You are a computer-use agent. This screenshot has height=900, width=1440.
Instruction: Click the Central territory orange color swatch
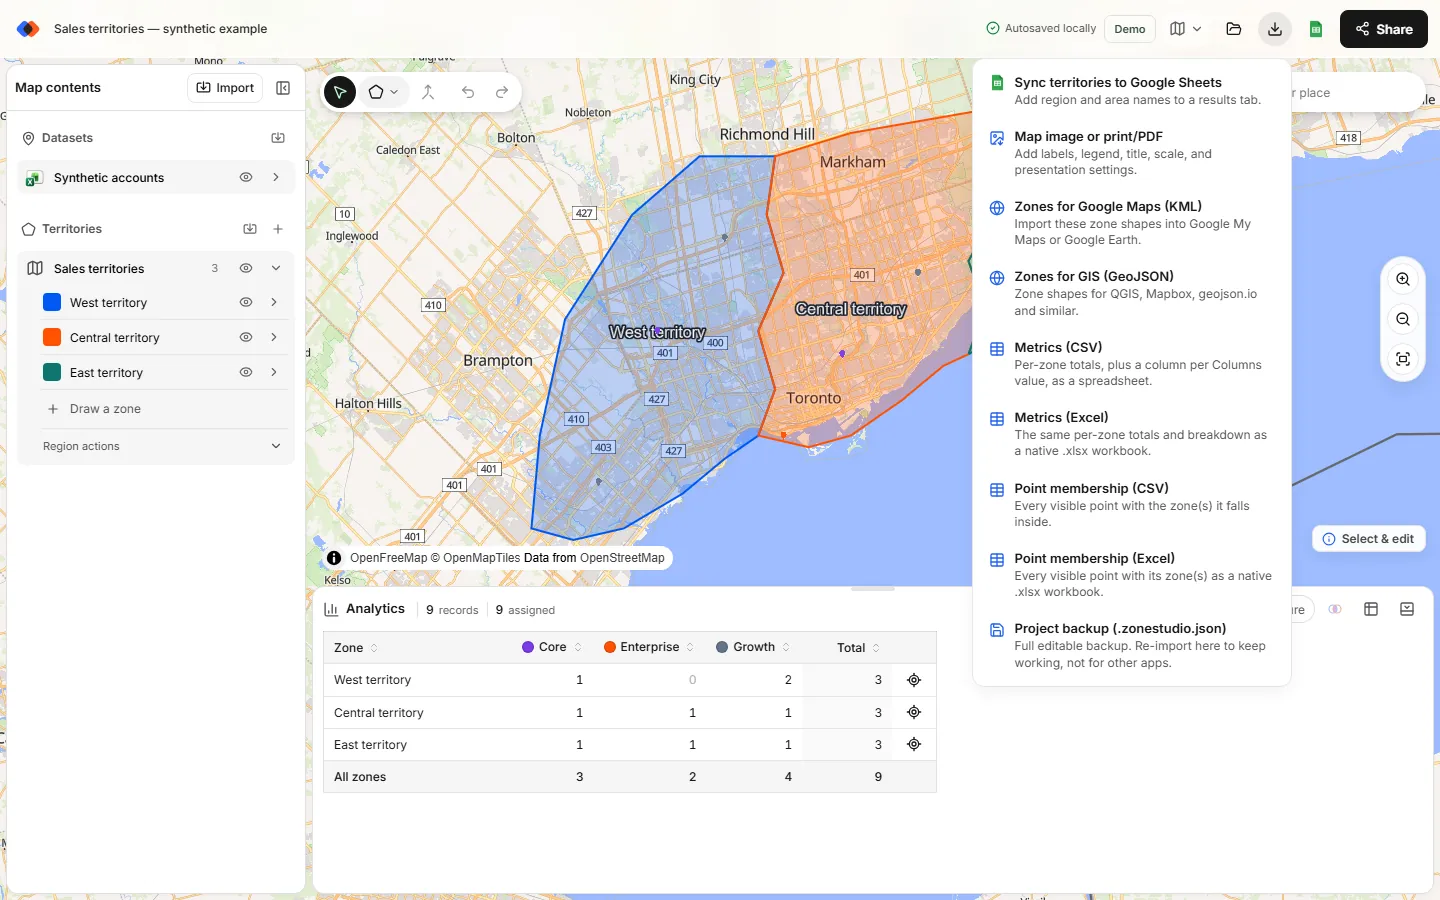52,337
